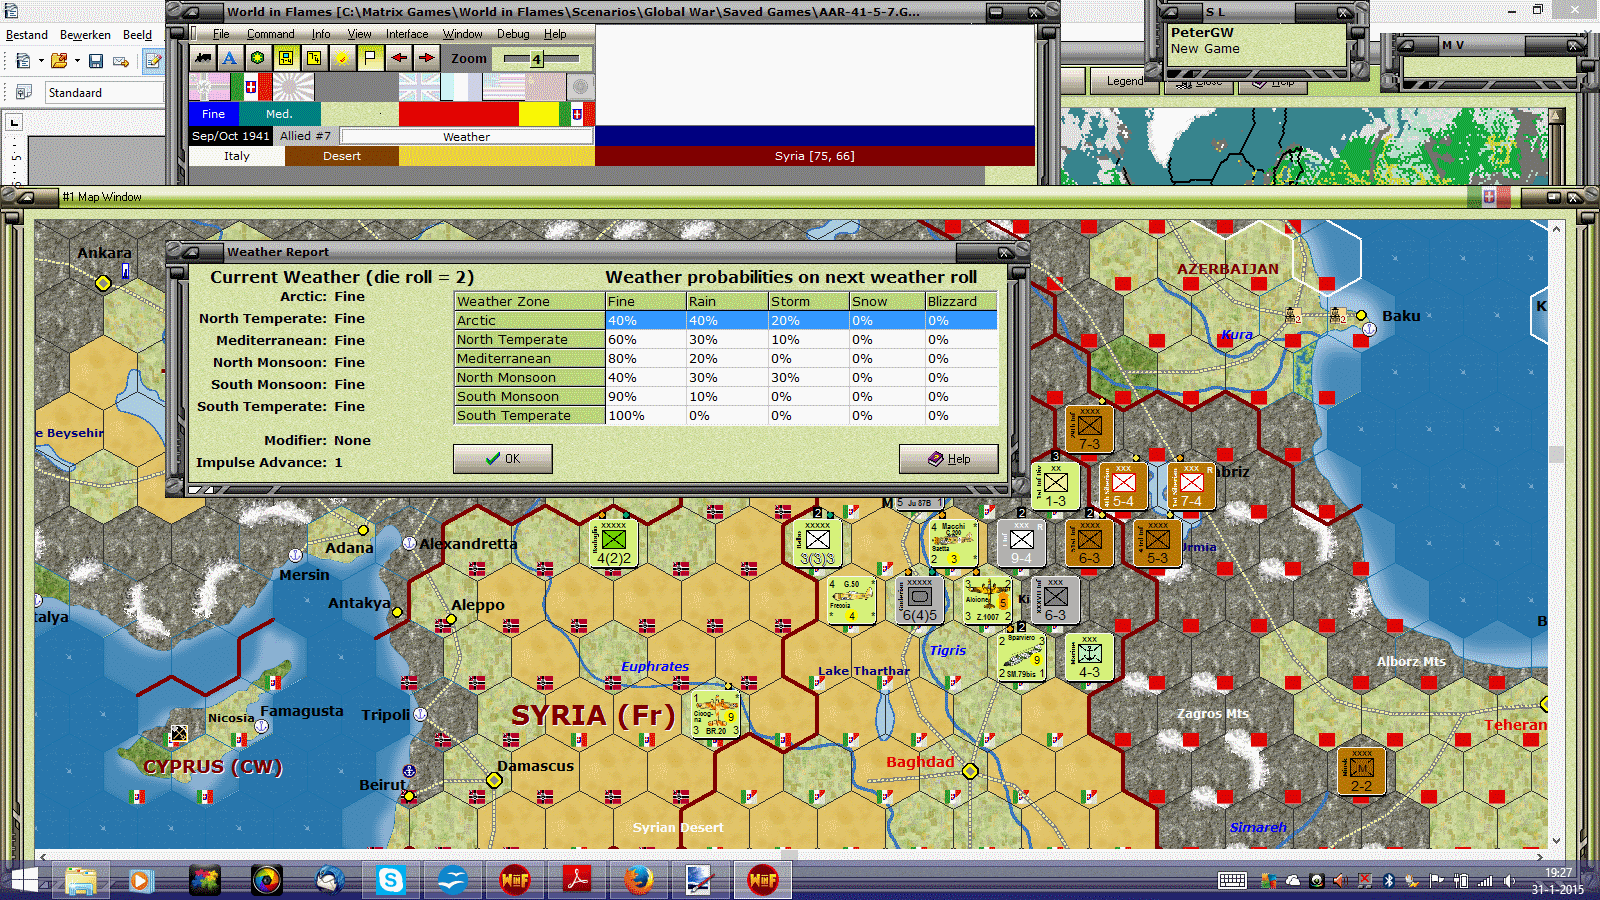Open the Beeld menu
Screen dimensions: 1600x900
138,35
